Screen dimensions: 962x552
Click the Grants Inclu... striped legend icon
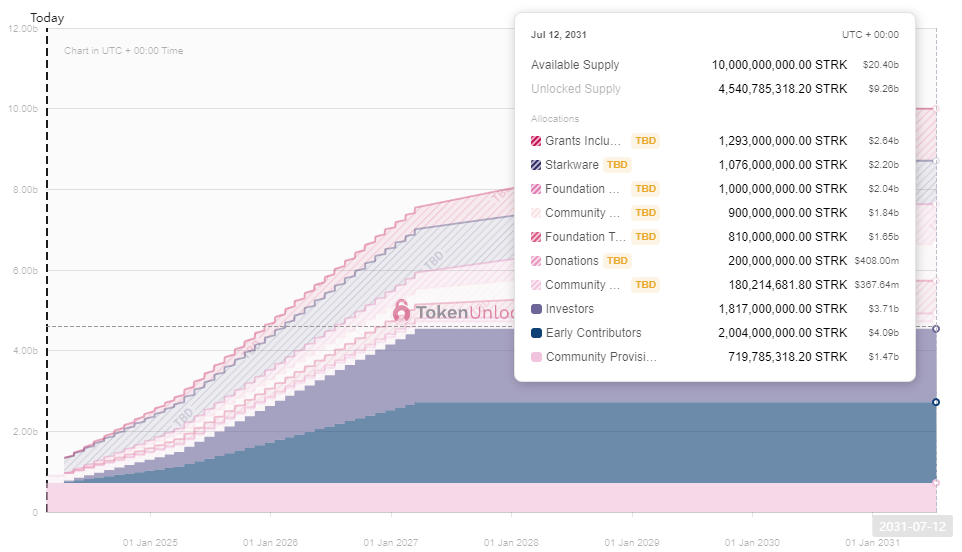[537, 141]
